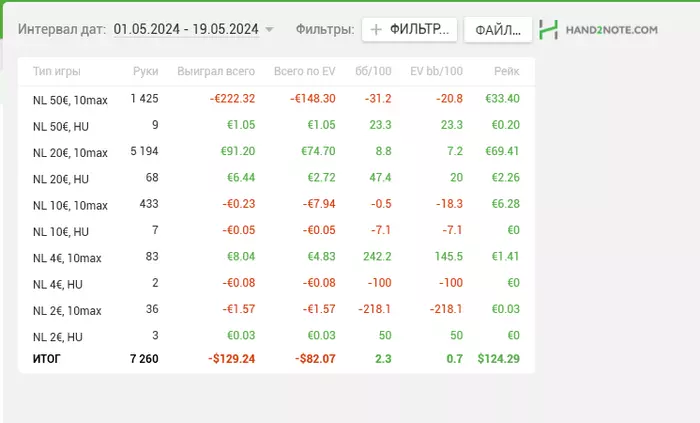The image size is (700, 423).
Task: Sort by EV bb/100 column header
Action: [436, 72]
